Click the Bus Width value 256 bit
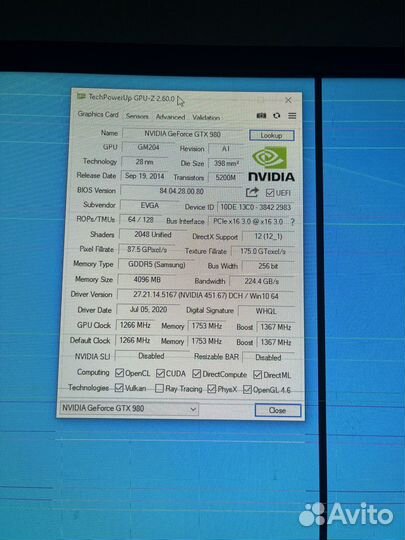 (x=268, y=266)
